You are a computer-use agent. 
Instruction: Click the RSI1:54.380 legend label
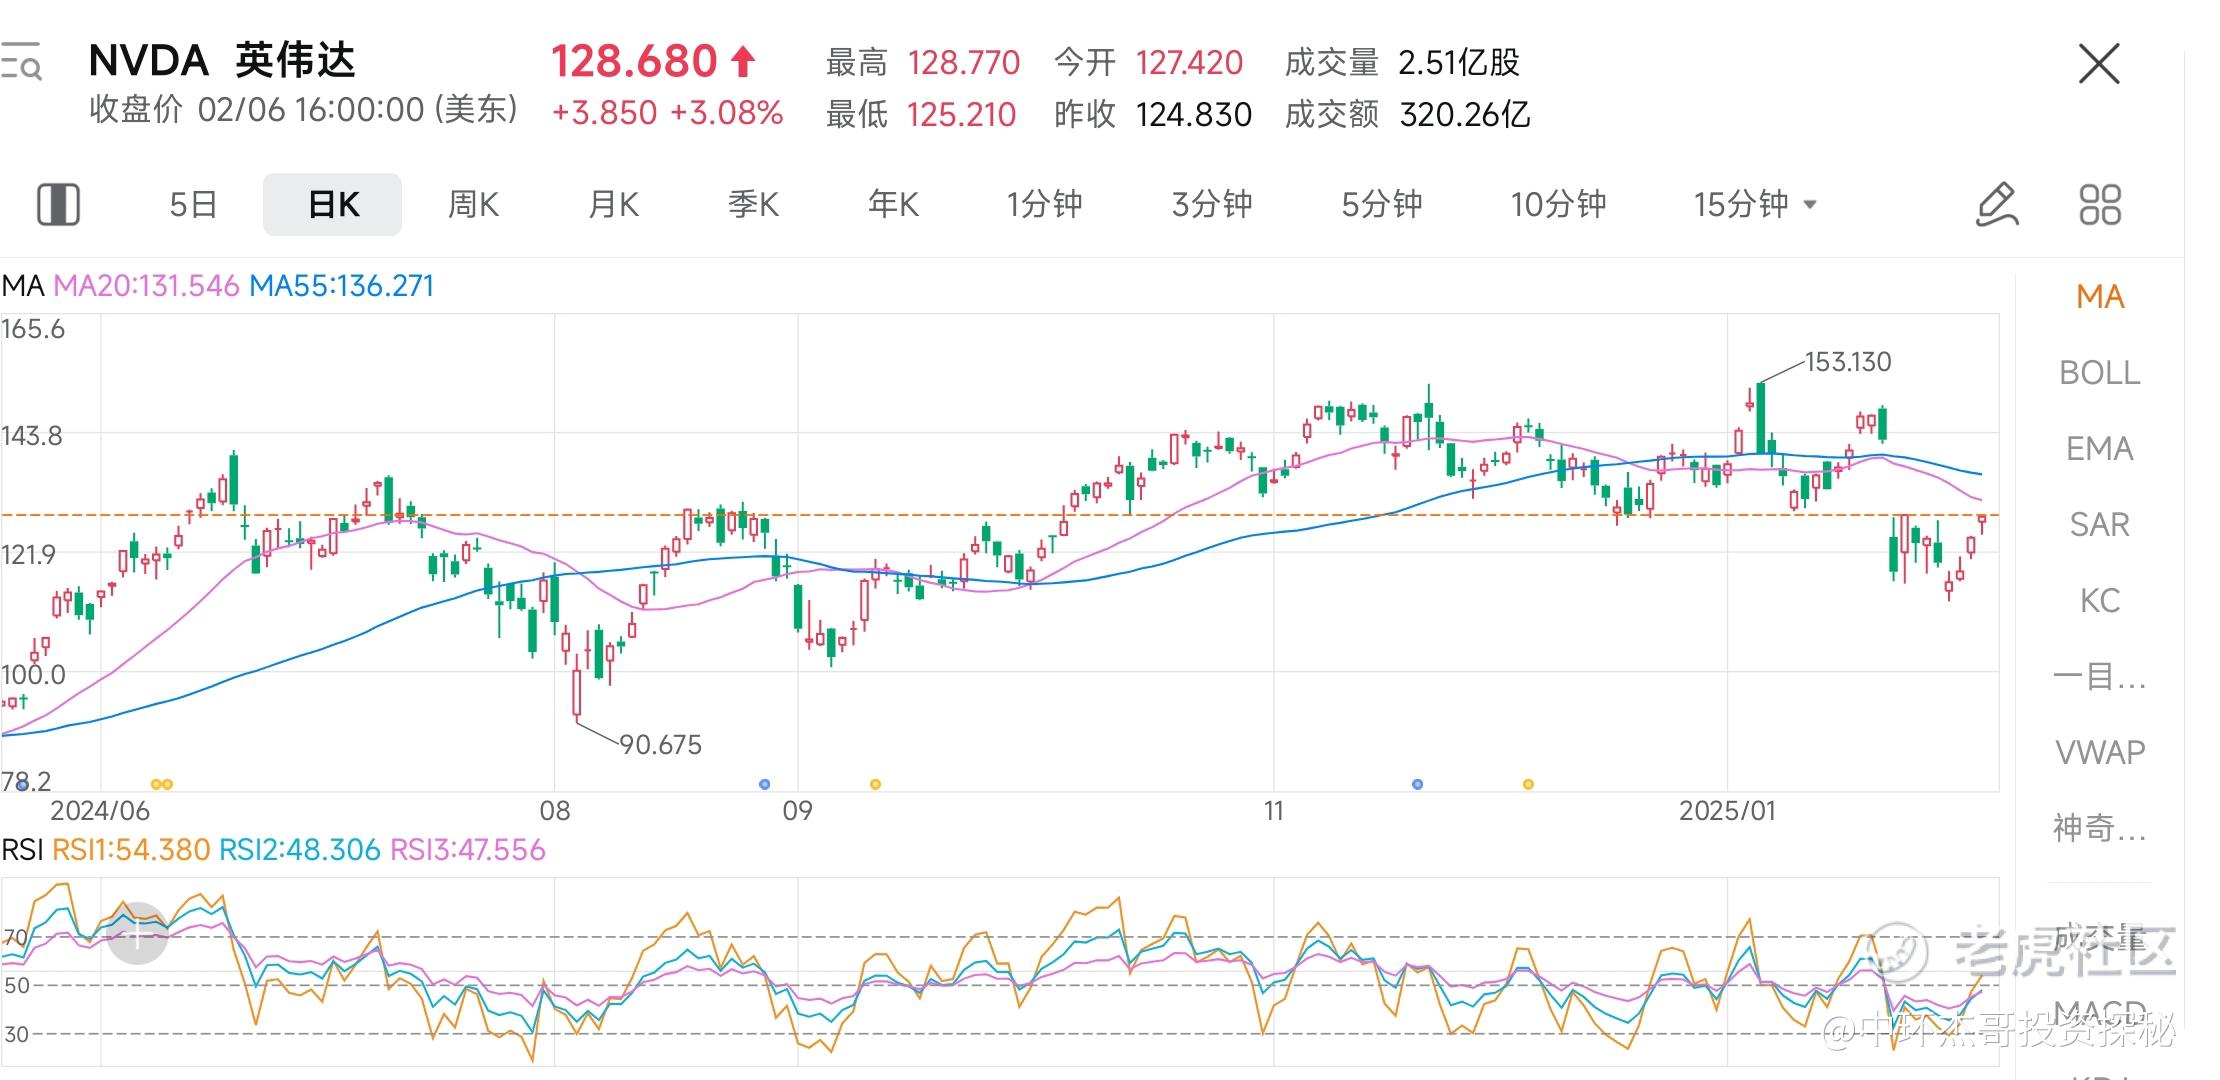(x=131, y=850)
